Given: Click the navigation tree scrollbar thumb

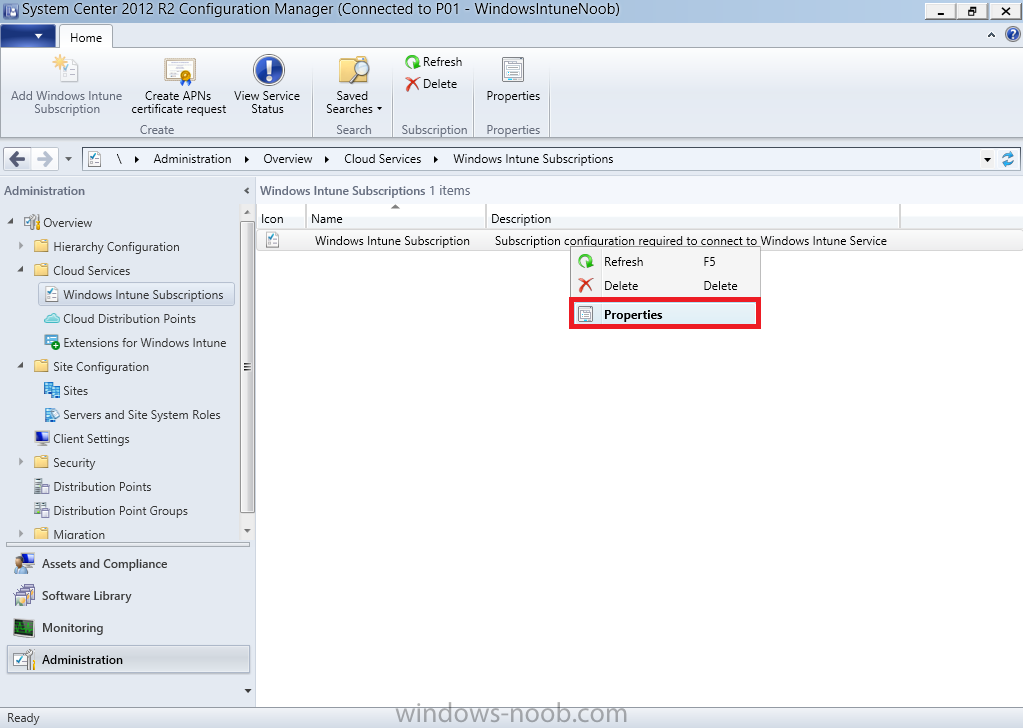Looking at the screenshot, I should pyautogui.click(x=247, y=367).
